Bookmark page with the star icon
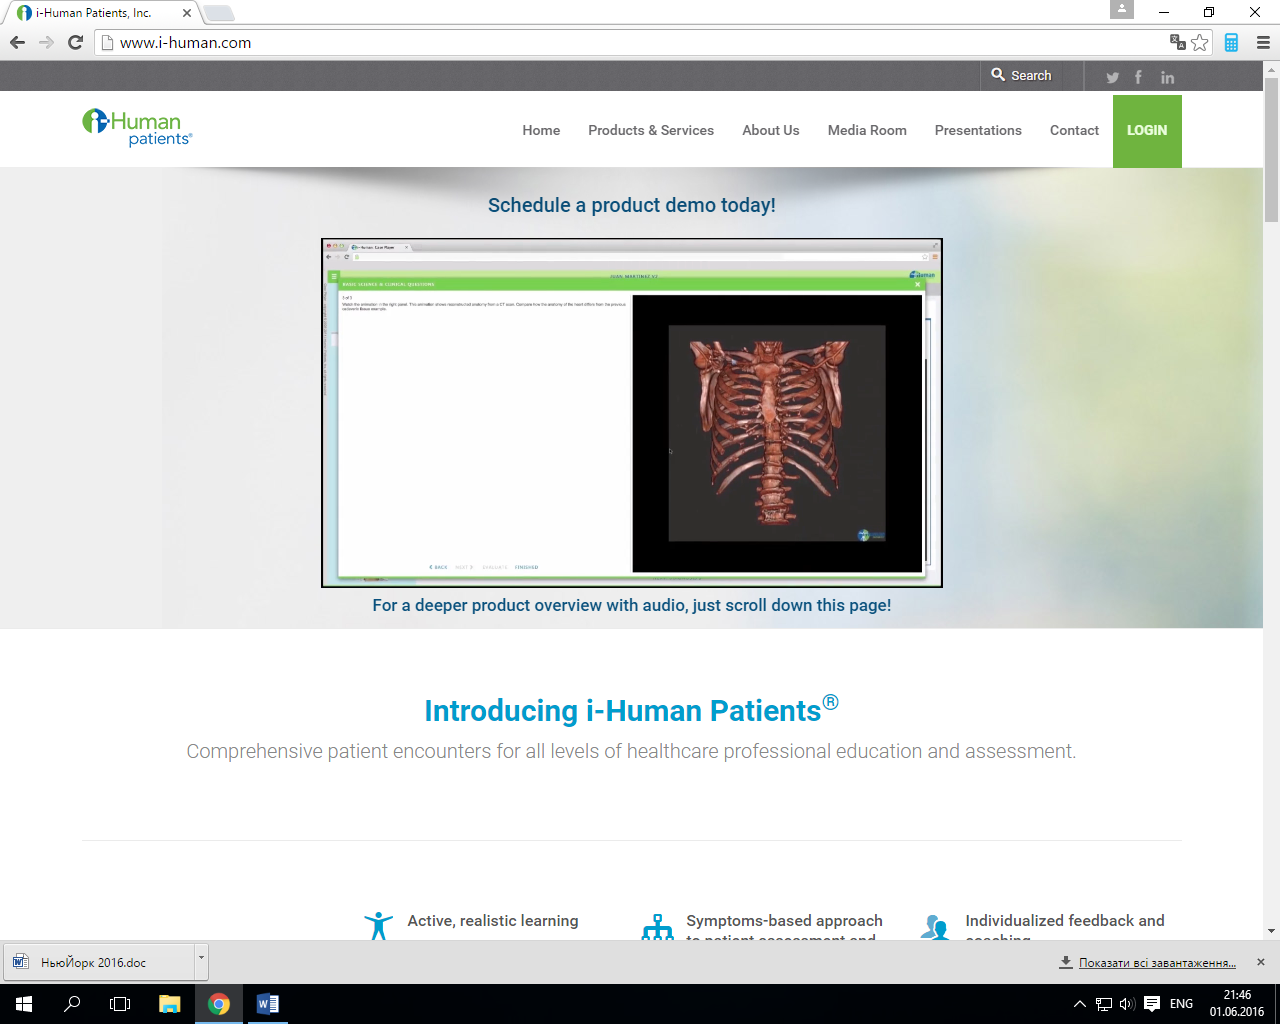Screen dimensions: 1280x1024 (x=1200, y=42)
